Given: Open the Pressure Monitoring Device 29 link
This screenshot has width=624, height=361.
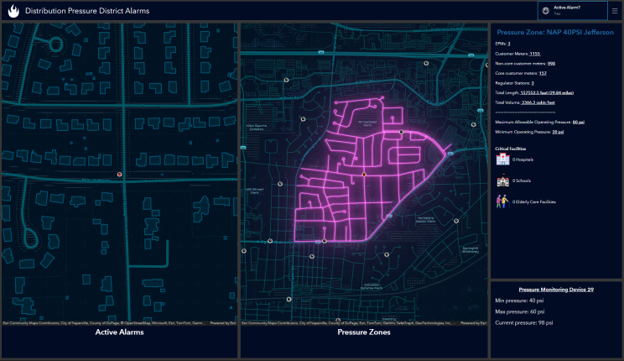Looking at the screenshot, I should (556, 289).
